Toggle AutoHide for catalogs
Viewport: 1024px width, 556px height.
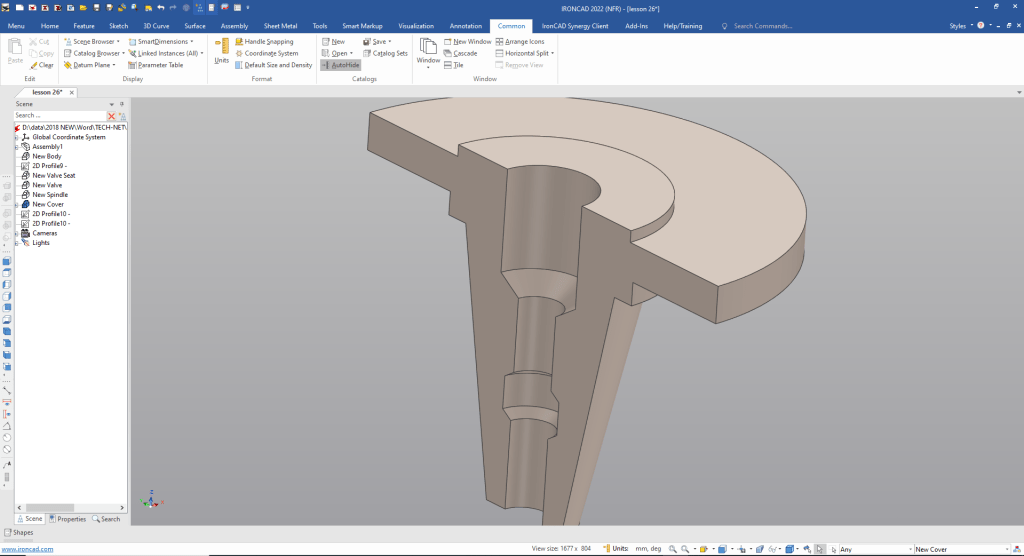pyautogui.click(x=341, y=65)
